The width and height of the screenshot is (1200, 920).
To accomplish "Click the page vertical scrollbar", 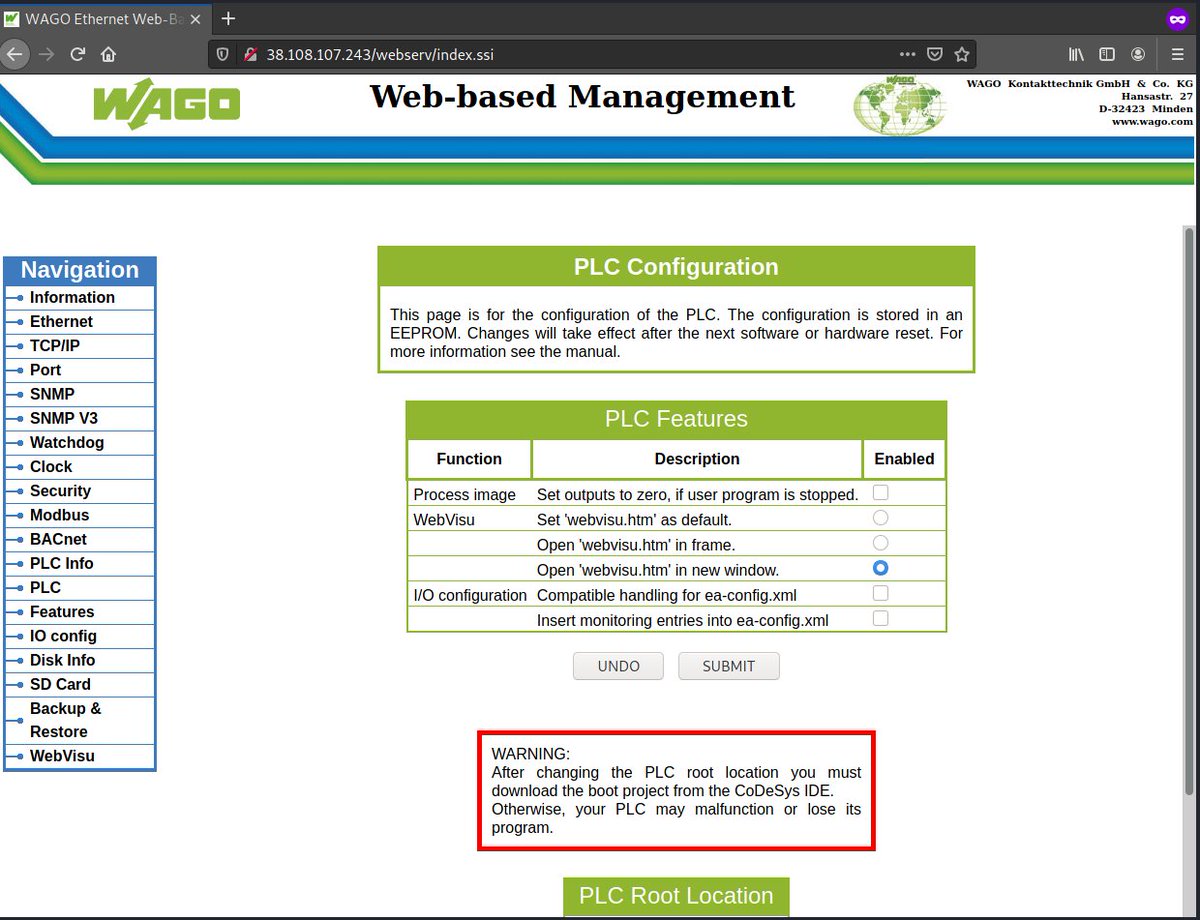I will [x=1190, y=510].
